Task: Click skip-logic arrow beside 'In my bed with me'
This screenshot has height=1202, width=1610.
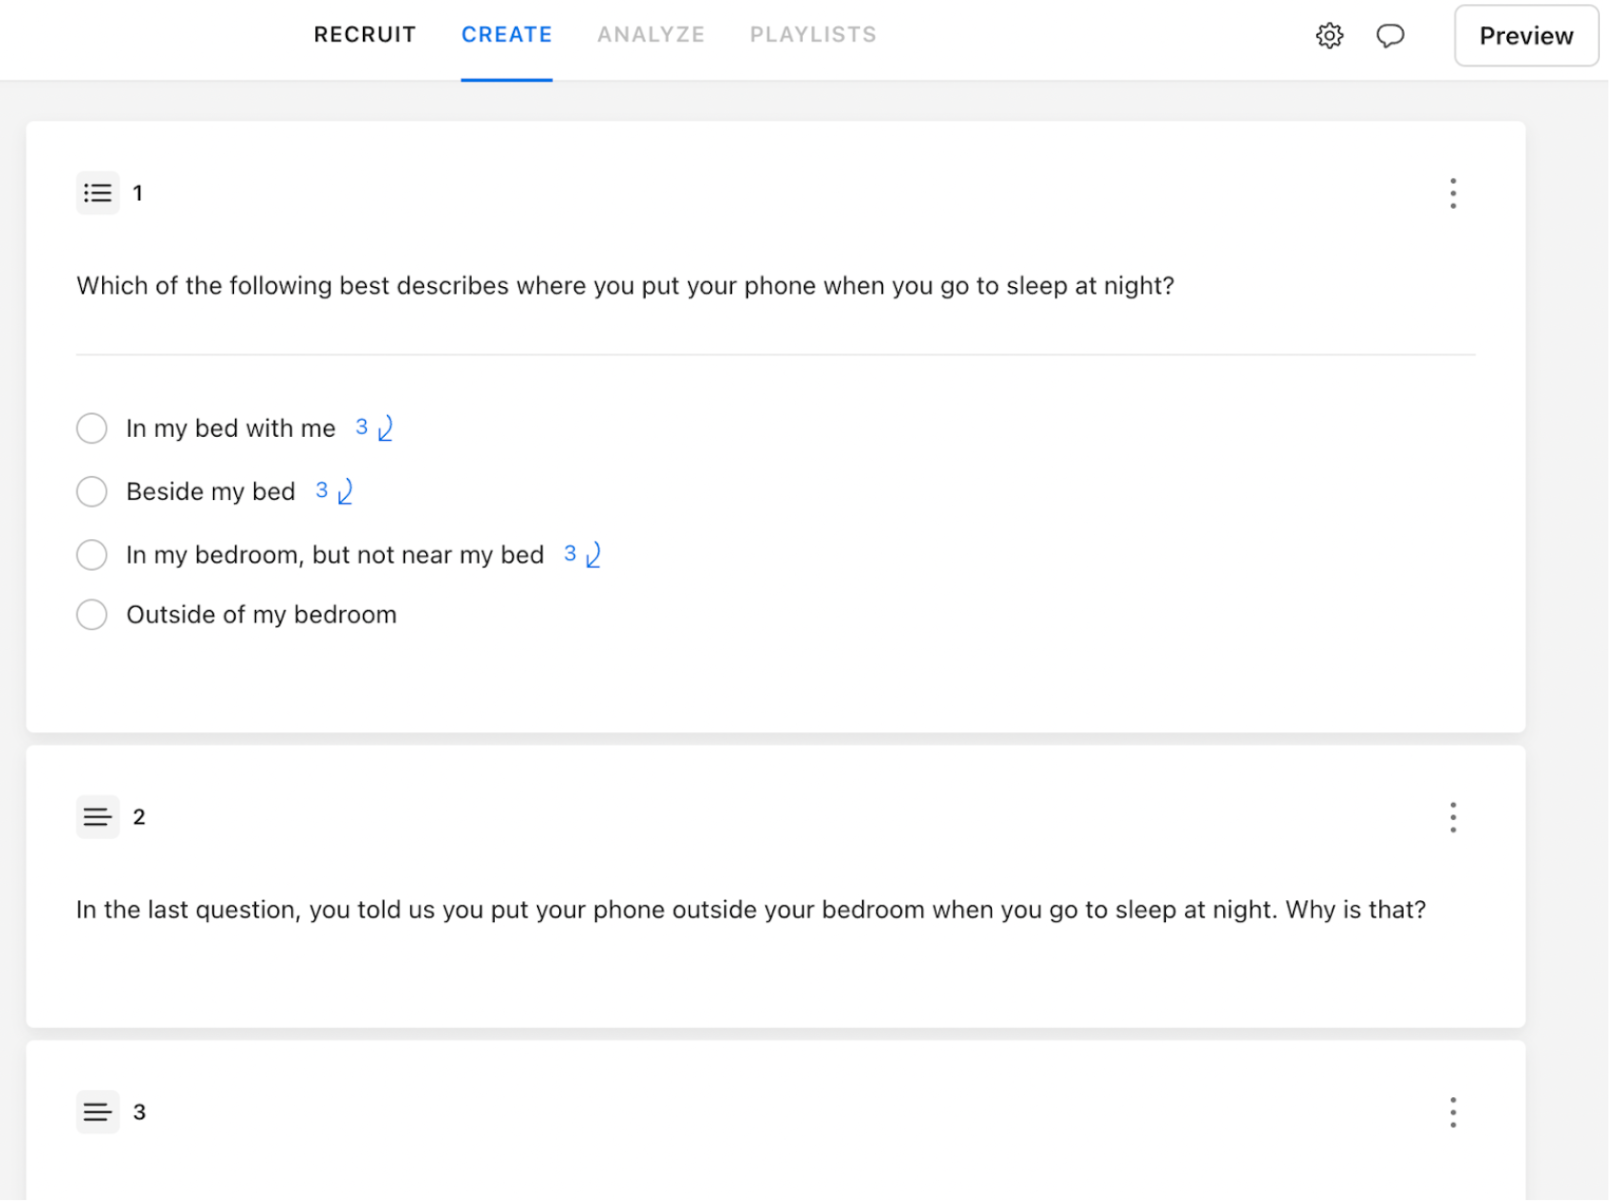Action: click(385, 429)
